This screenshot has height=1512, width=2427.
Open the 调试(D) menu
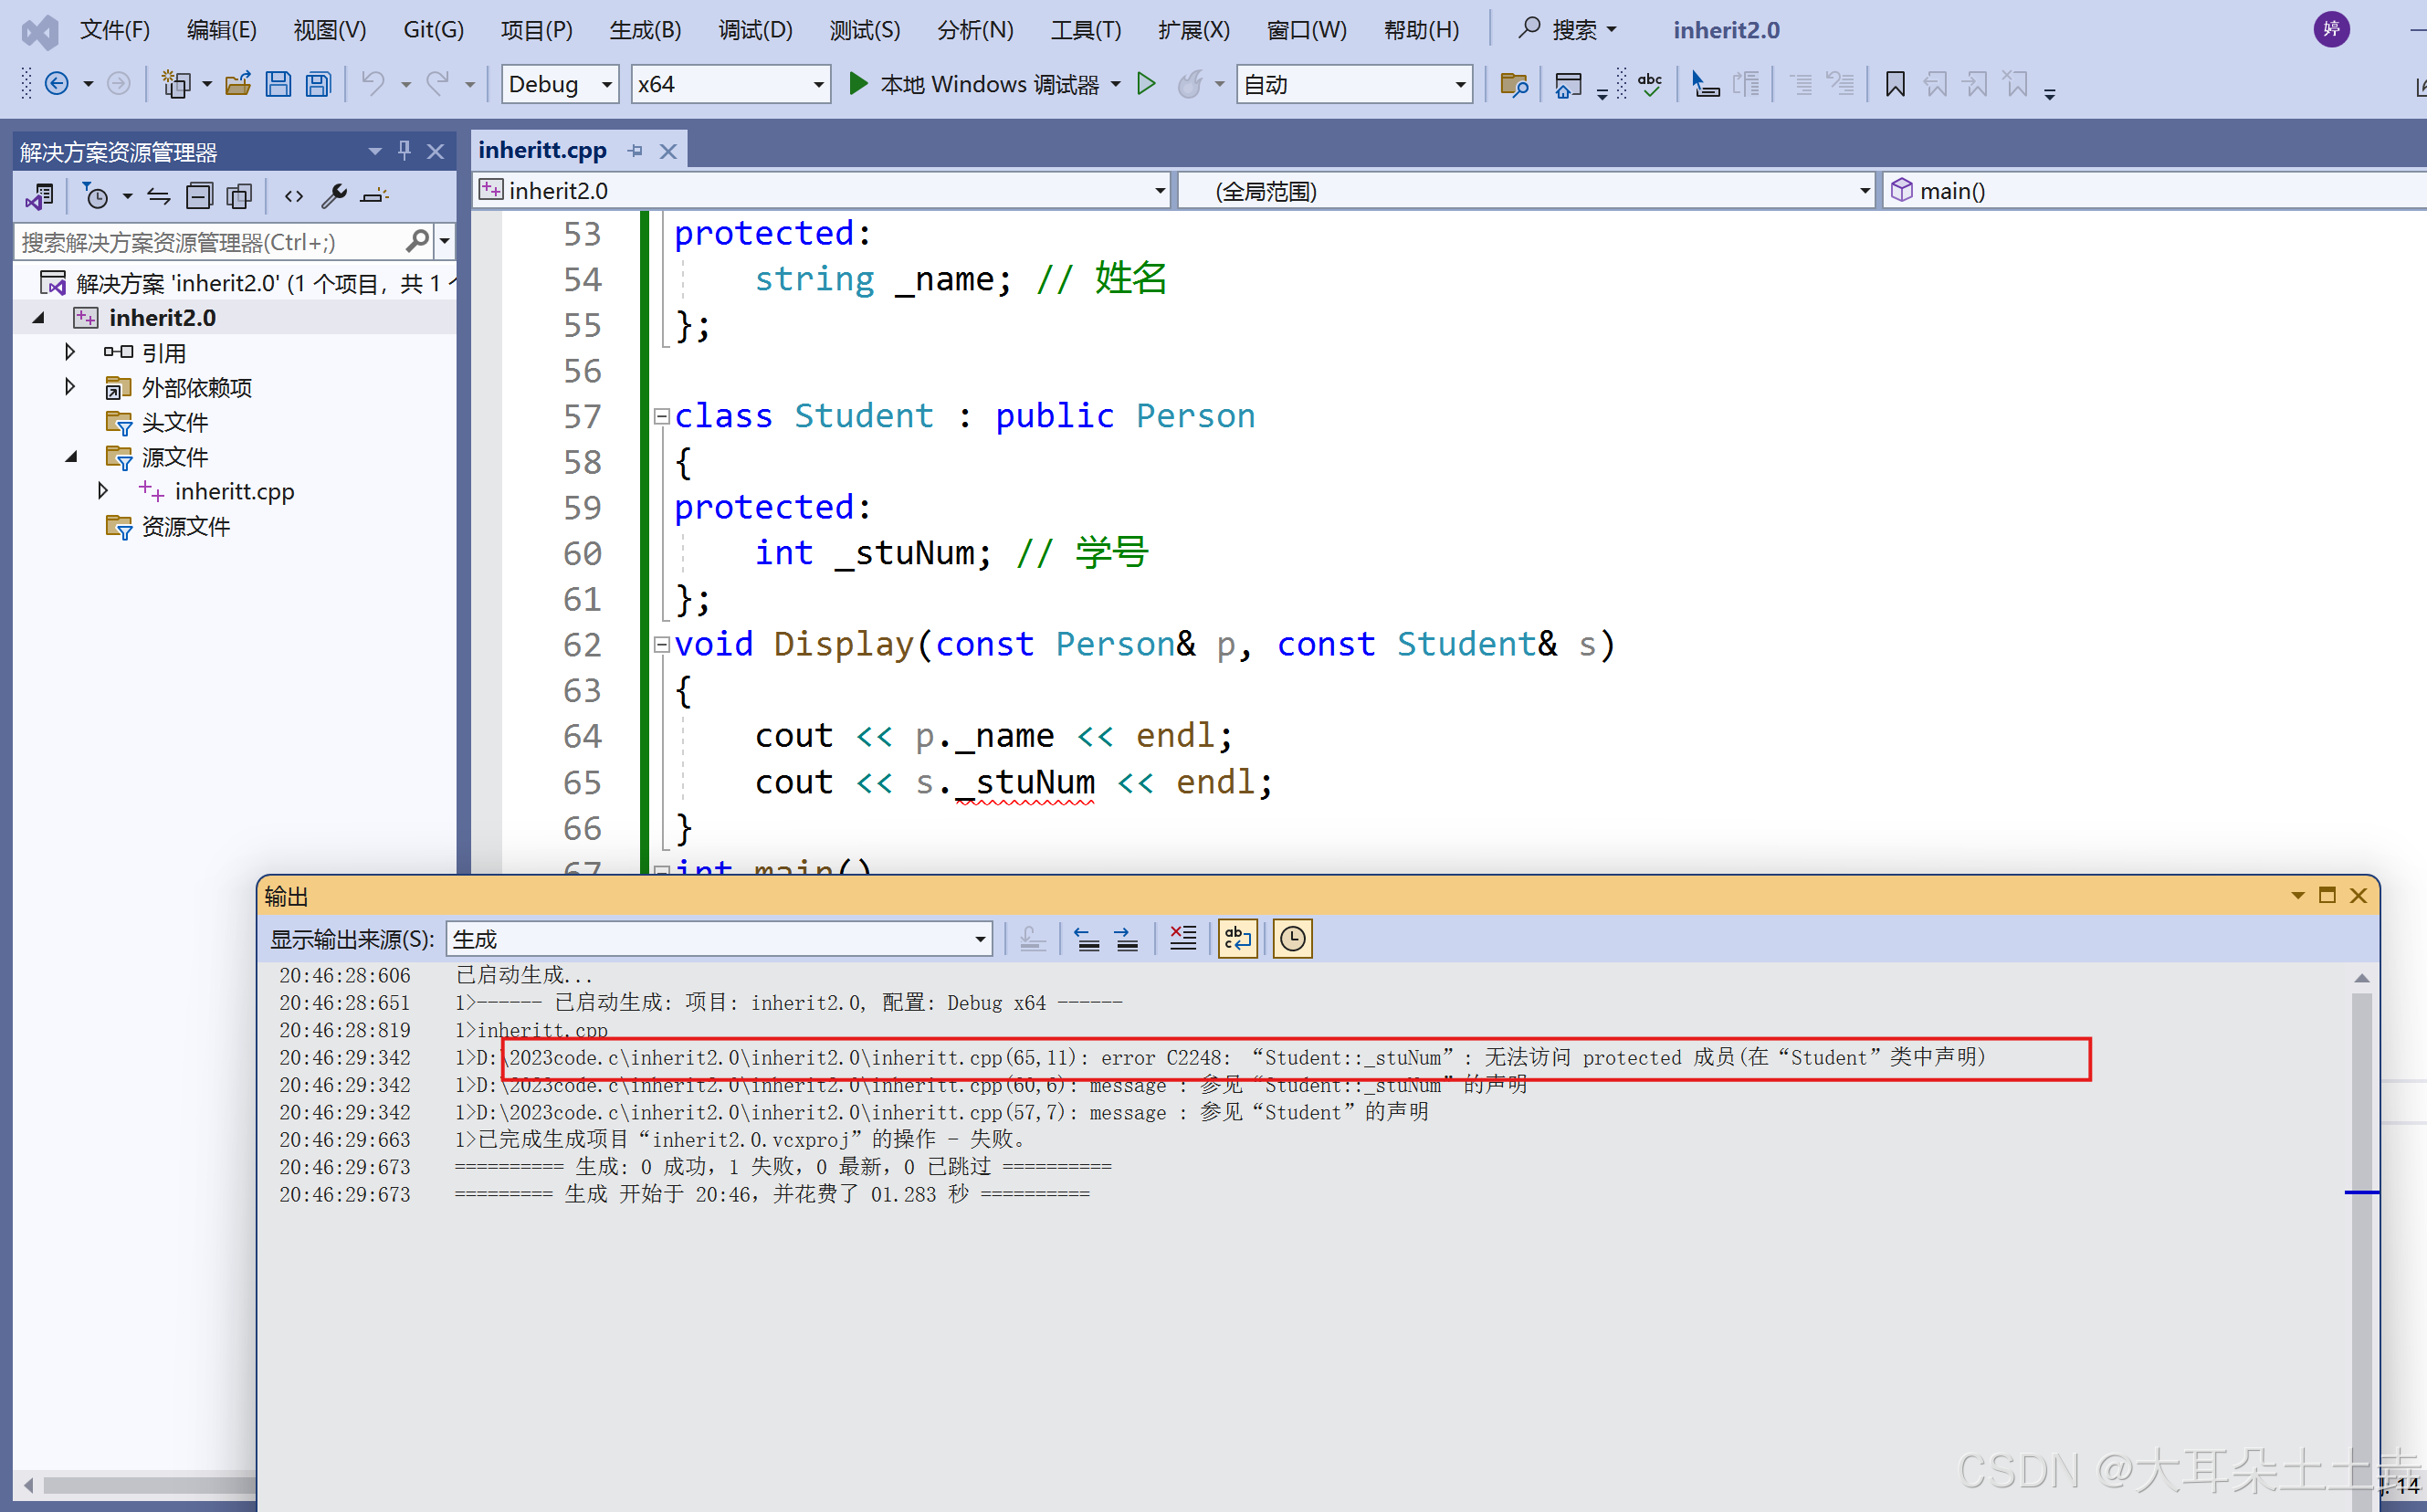tap(755, 30)
